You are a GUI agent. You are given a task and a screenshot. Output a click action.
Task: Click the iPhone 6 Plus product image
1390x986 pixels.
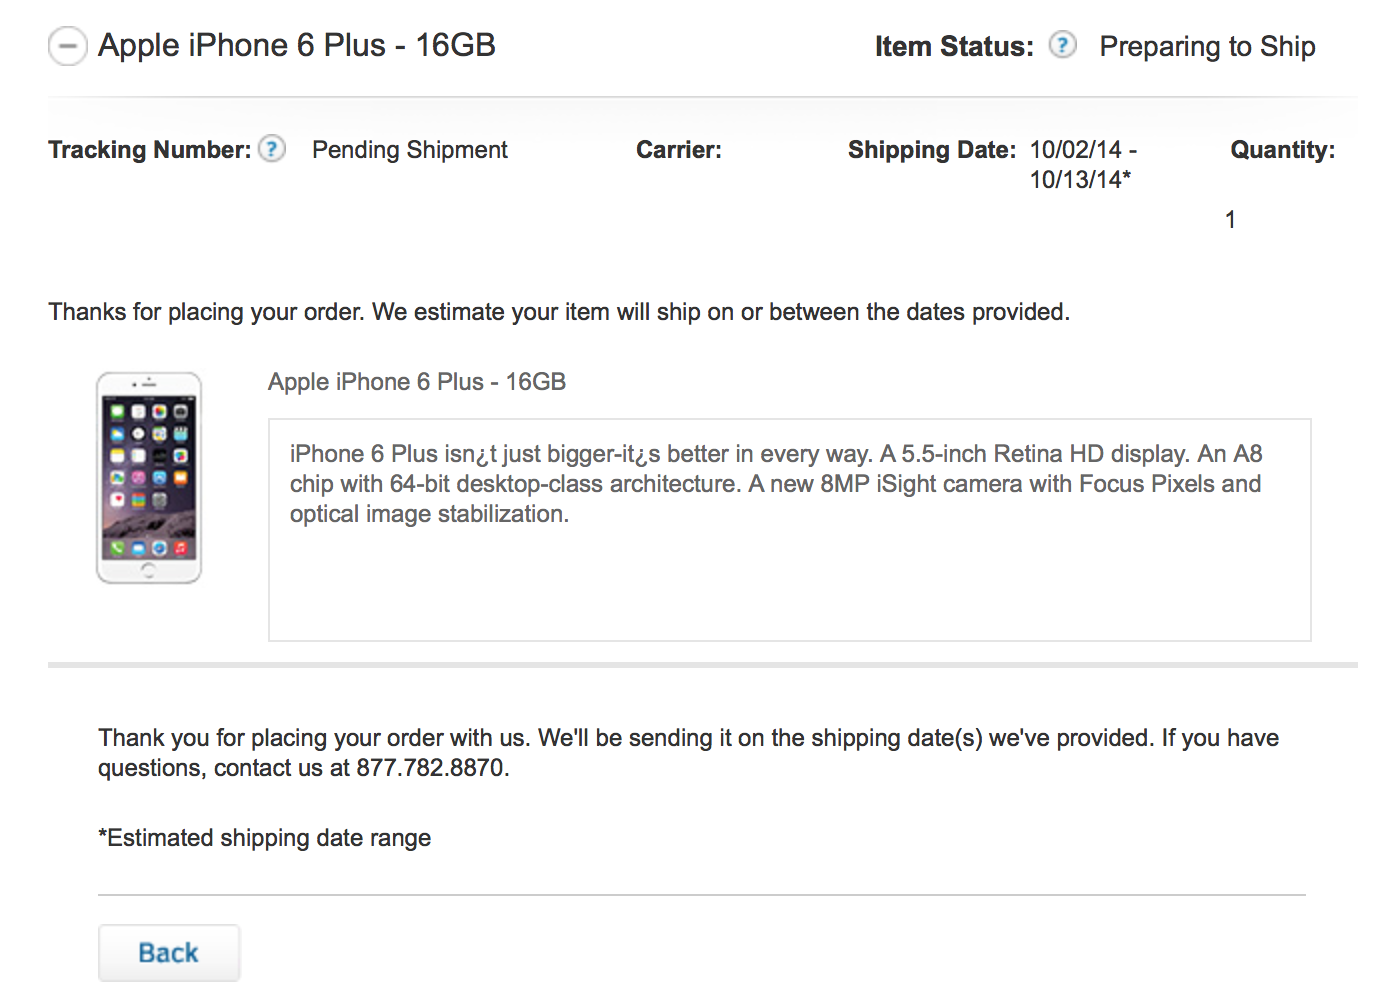(x=149, y=478)
